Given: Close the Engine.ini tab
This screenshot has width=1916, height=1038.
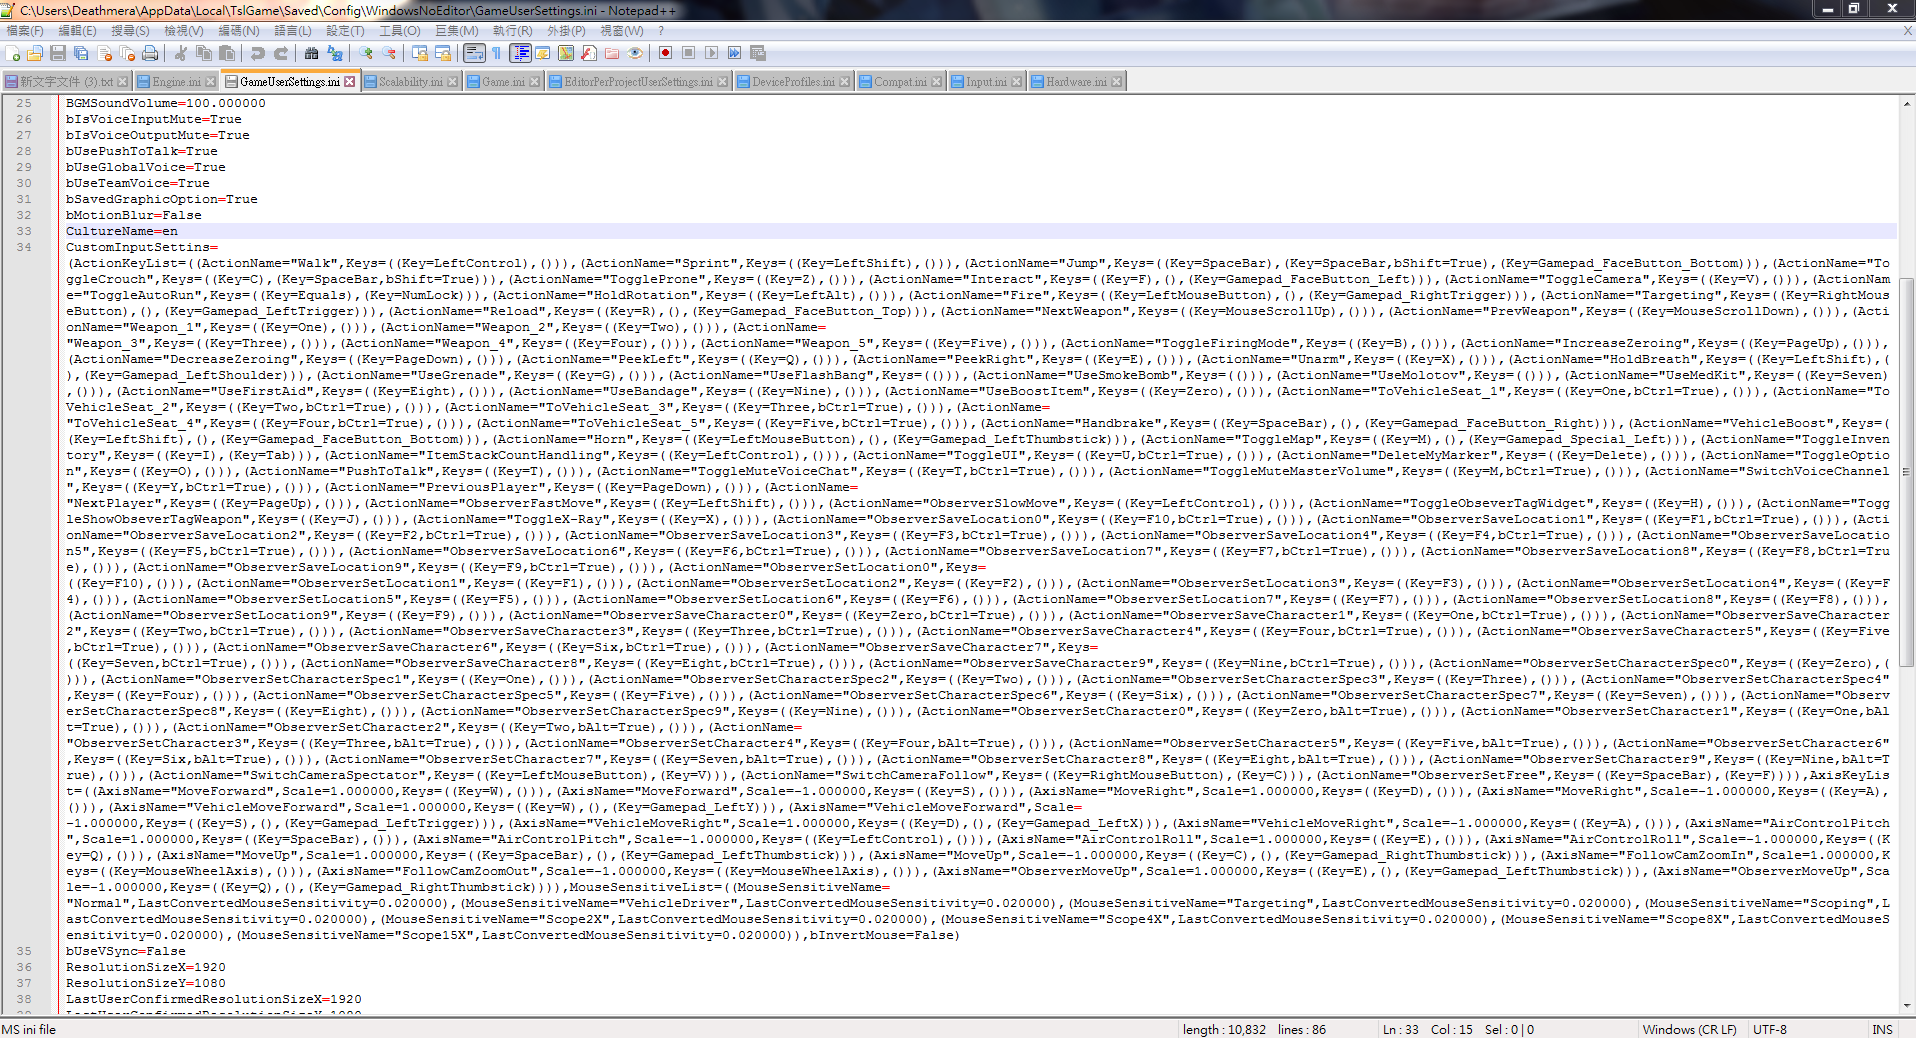Looking at the screenshot, I should click(210, 82).
